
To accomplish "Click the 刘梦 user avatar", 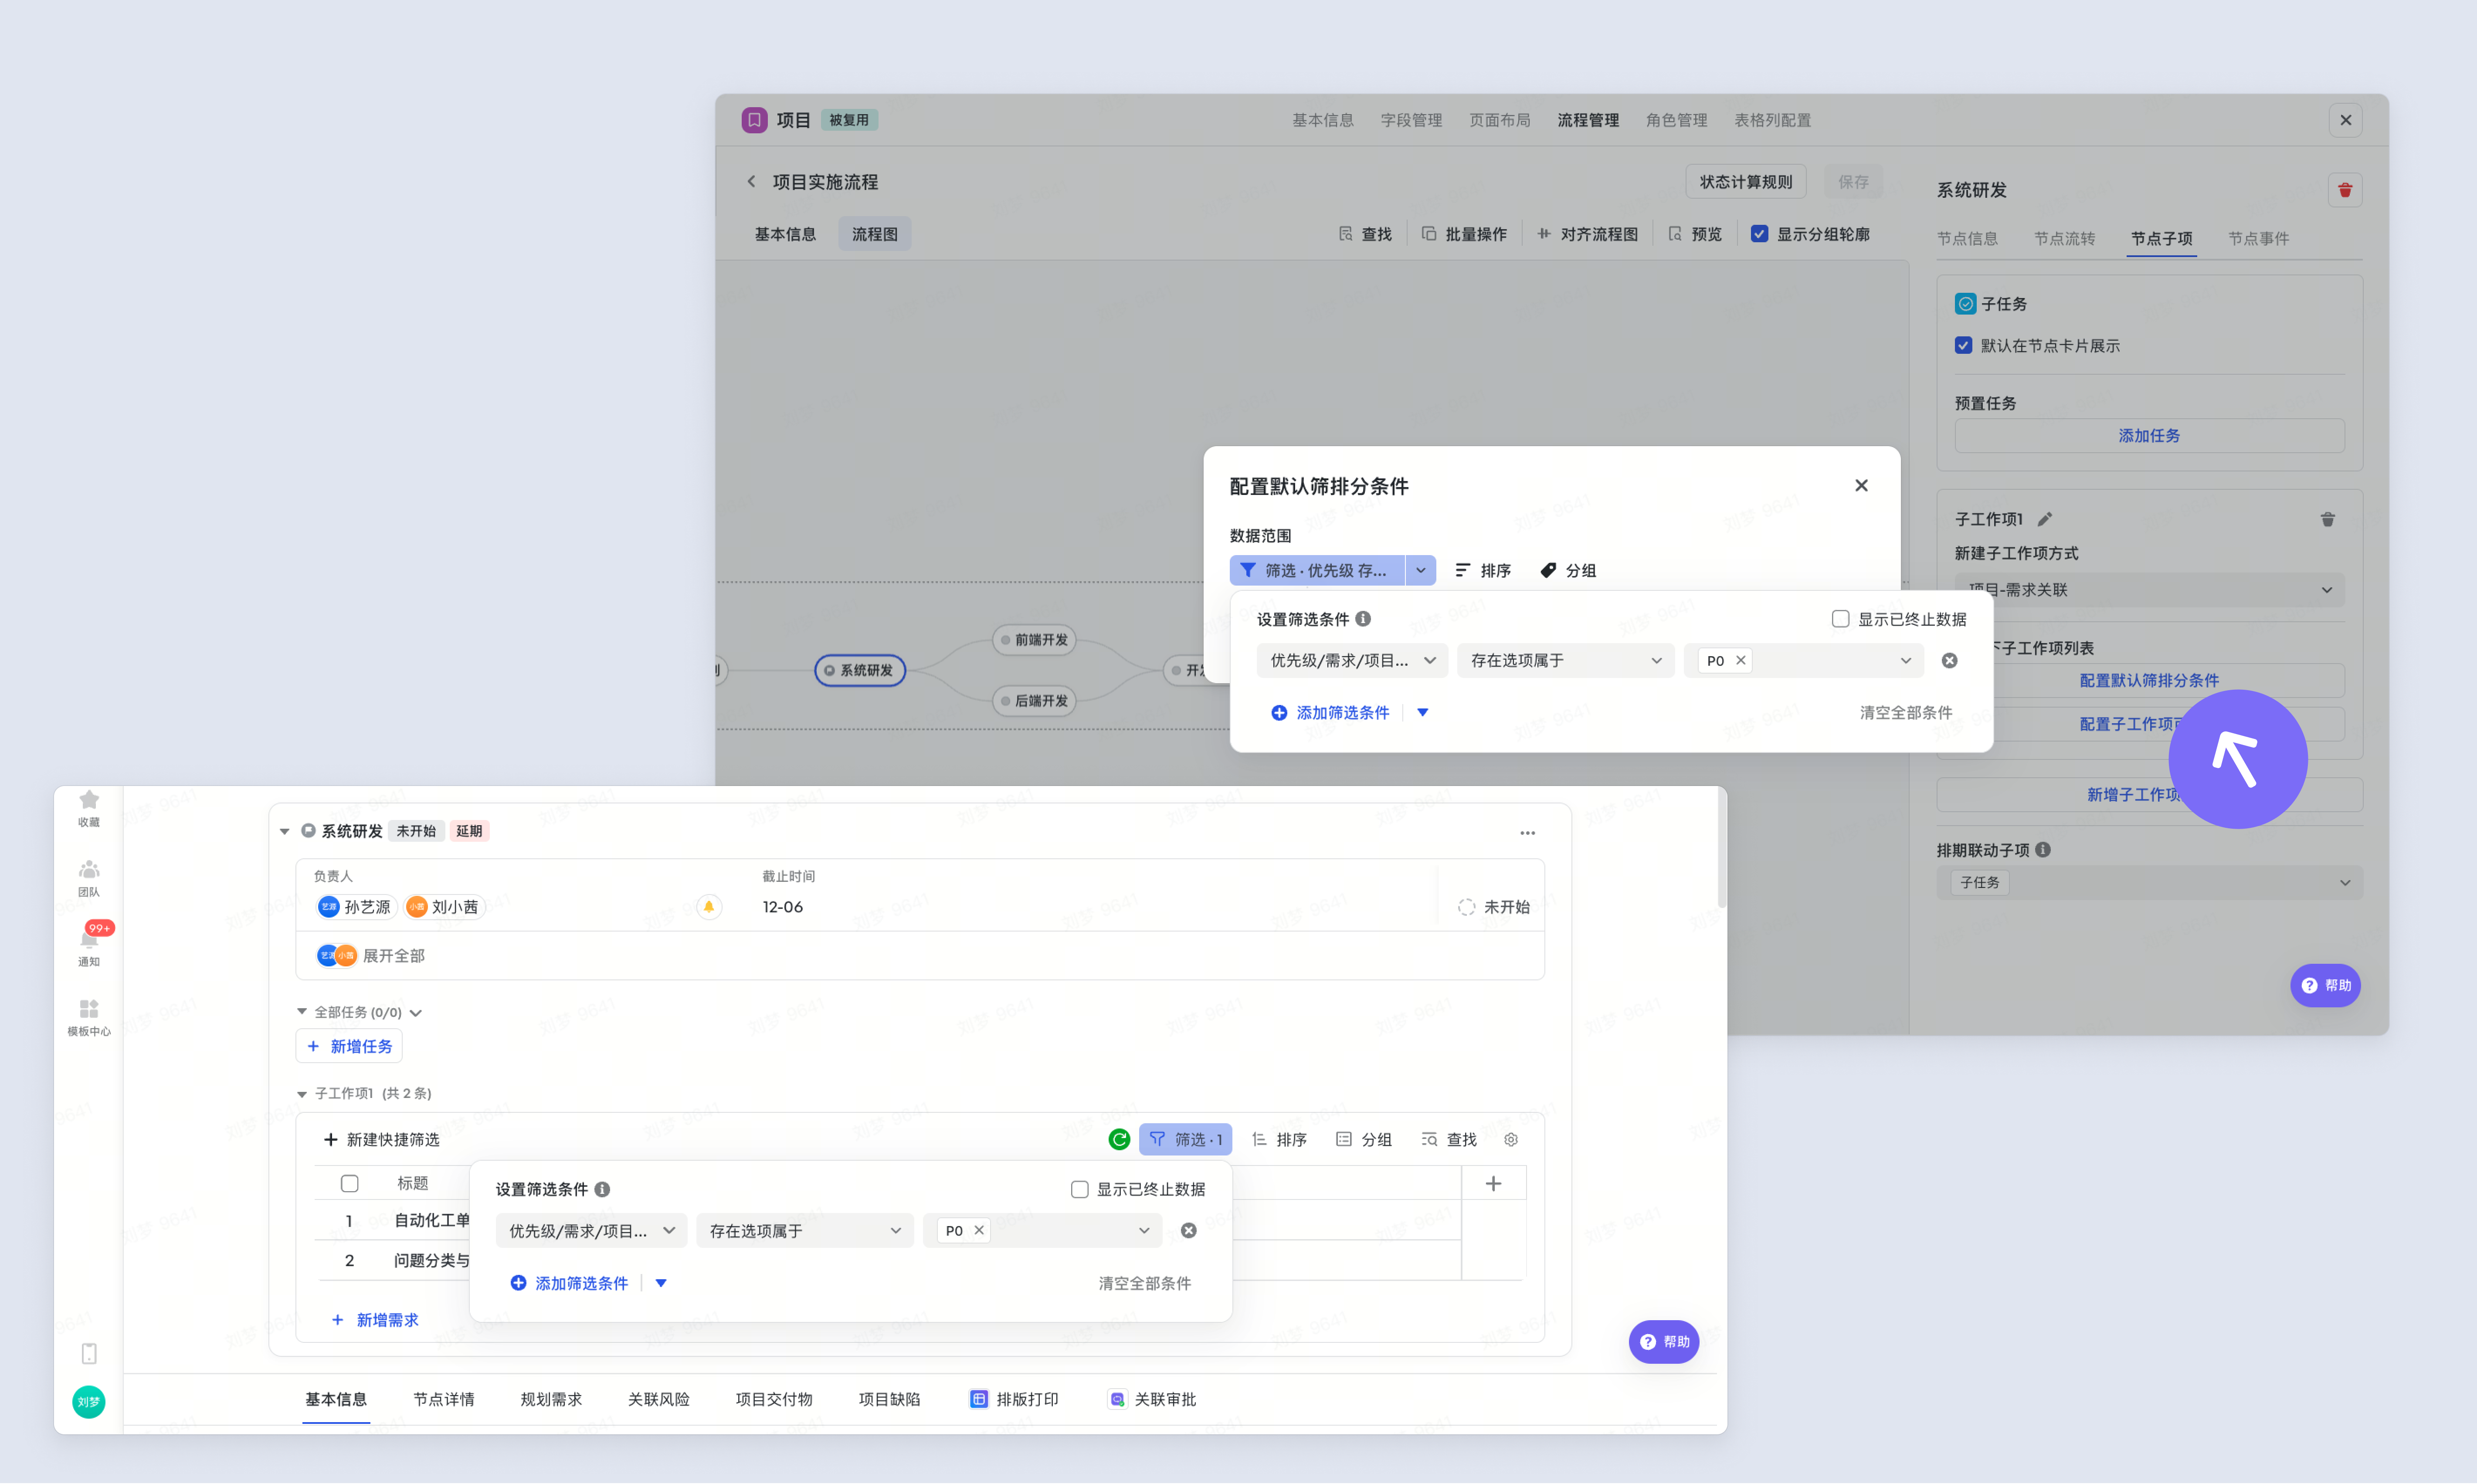I will point(89,1401).
